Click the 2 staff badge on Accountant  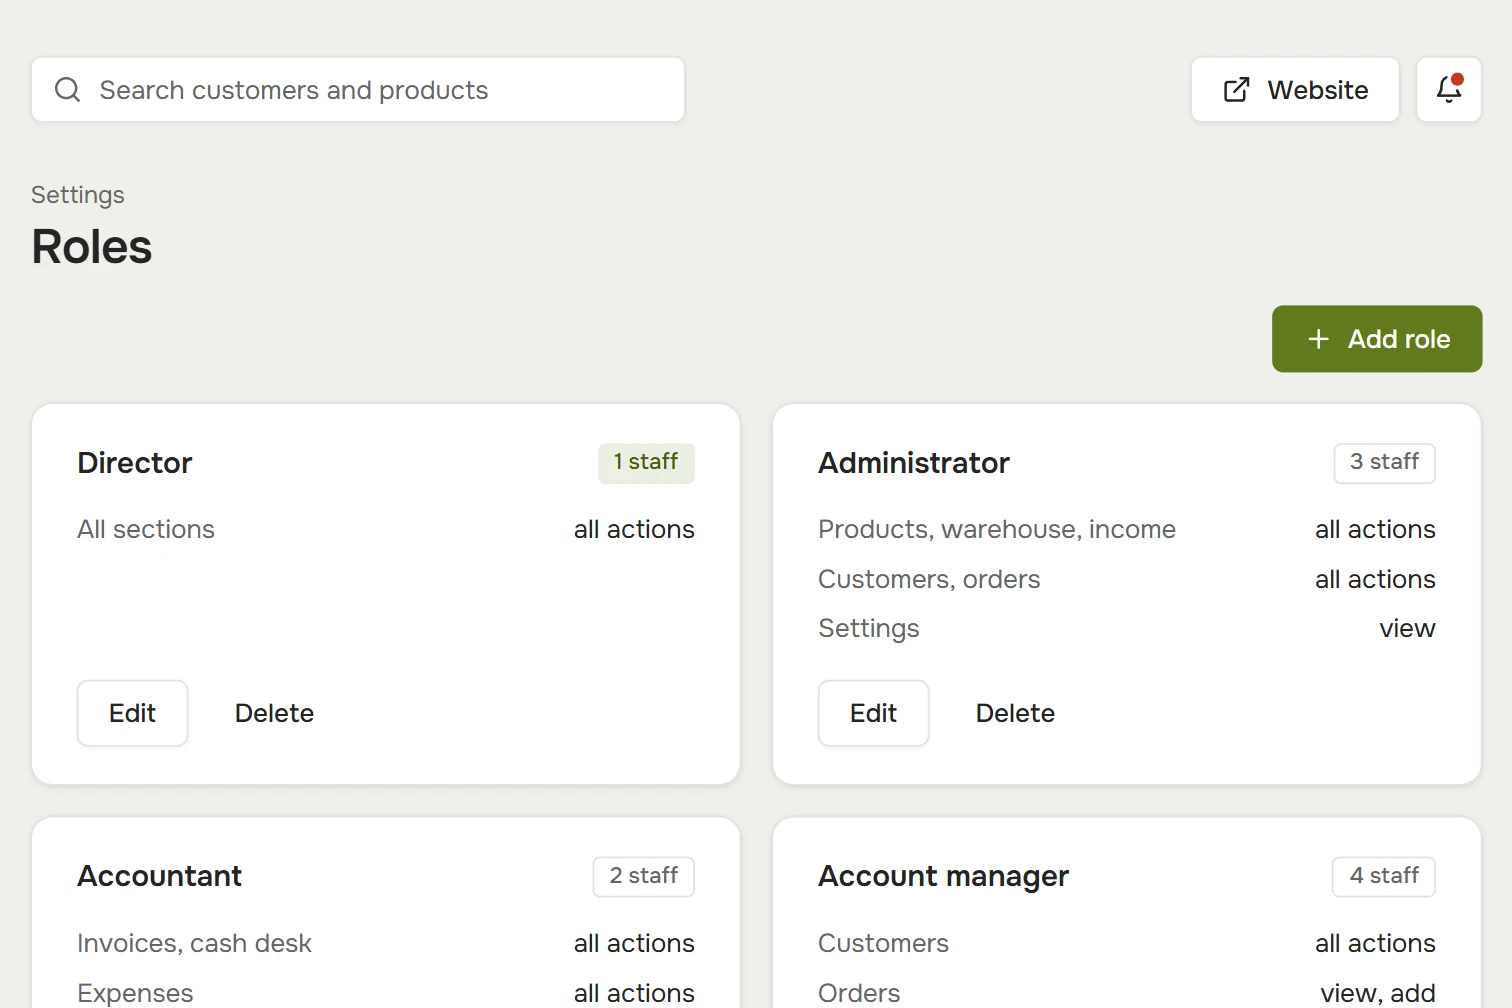pos(644,877)
